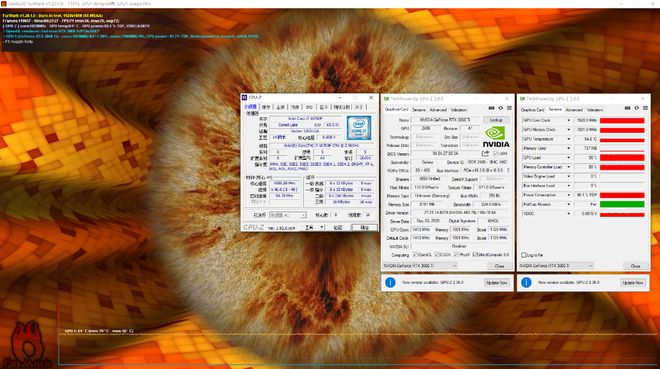Click the CPU-Z OK button at bottom right
The image size is (660, 369).
point(365,228)
